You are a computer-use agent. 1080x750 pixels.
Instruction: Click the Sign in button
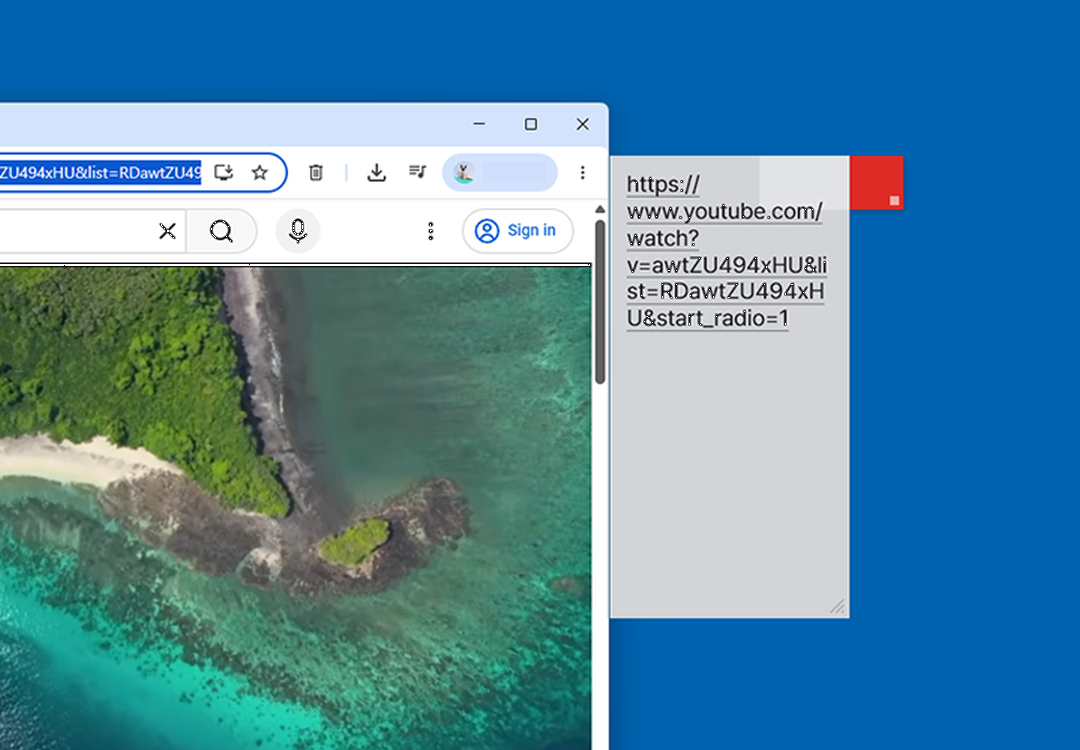click(517, 231)
